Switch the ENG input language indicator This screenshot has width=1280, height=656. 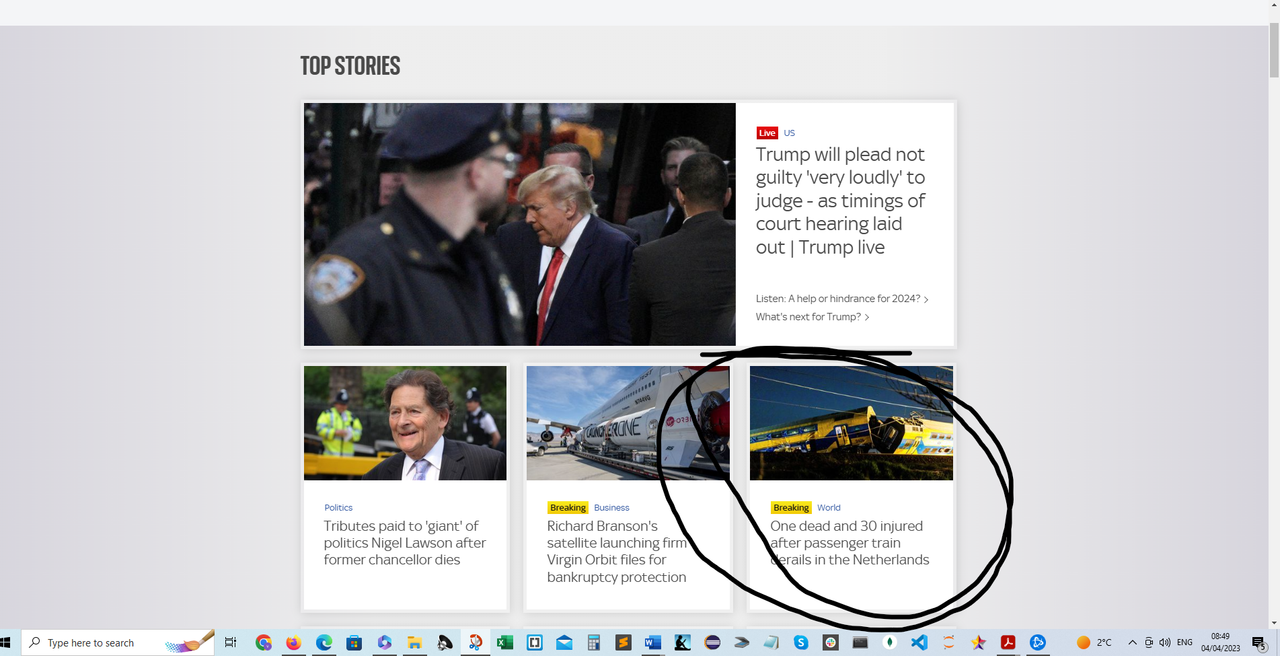[1185, 642]
